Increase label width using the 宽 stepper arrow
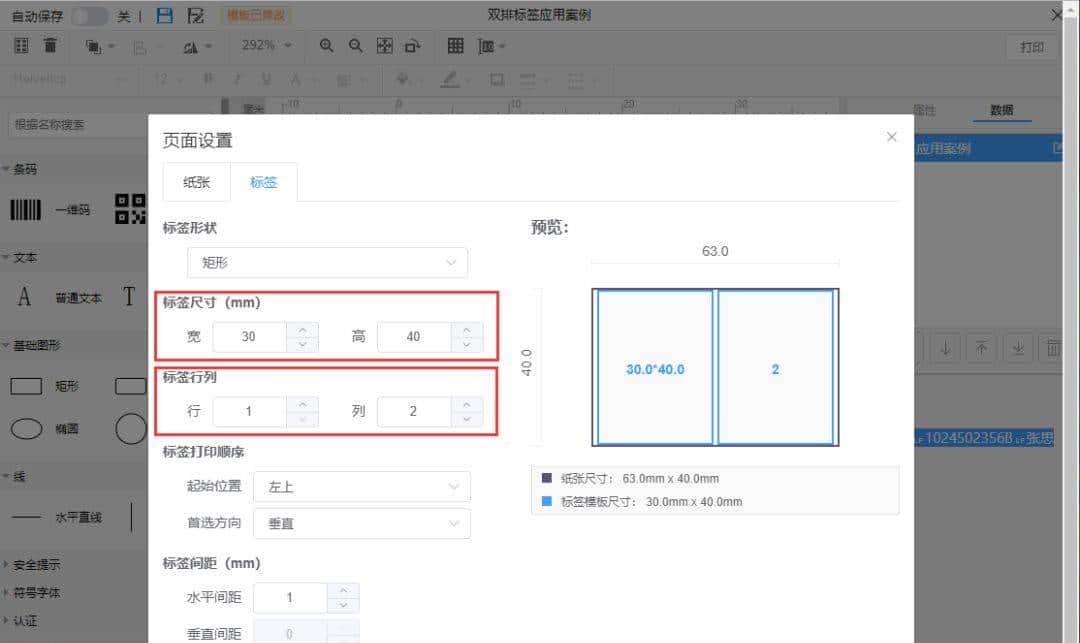The height and width of the screenshot is (643, 1080). pos(301,331)
